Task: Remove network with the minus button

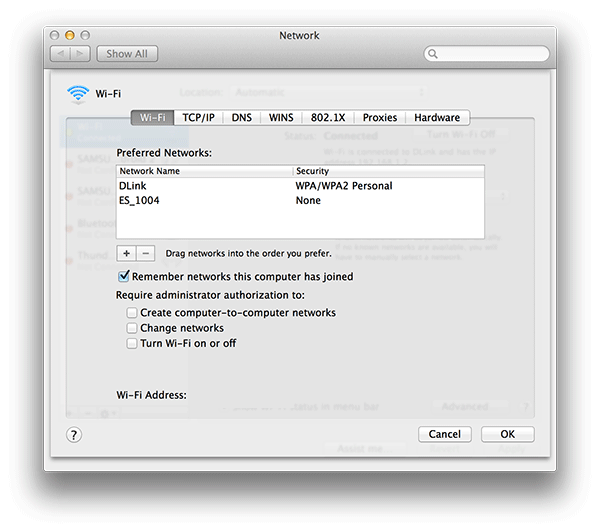Action: (145, 253)
